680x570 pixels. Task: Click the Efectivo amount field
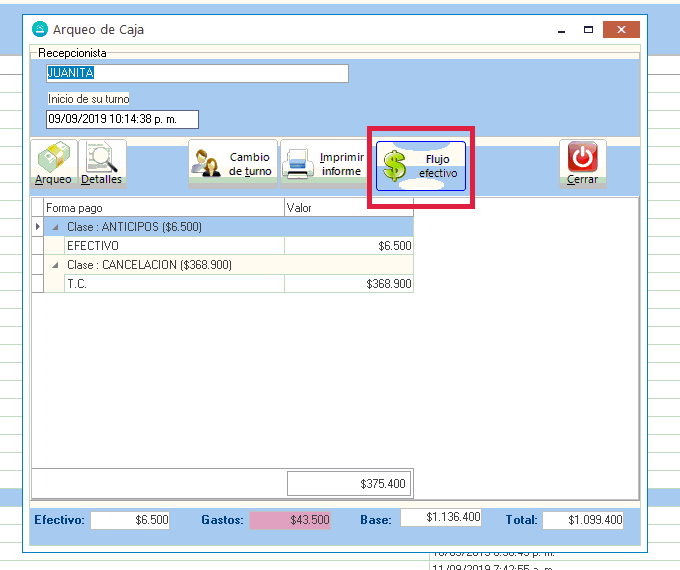coord(130,520)
